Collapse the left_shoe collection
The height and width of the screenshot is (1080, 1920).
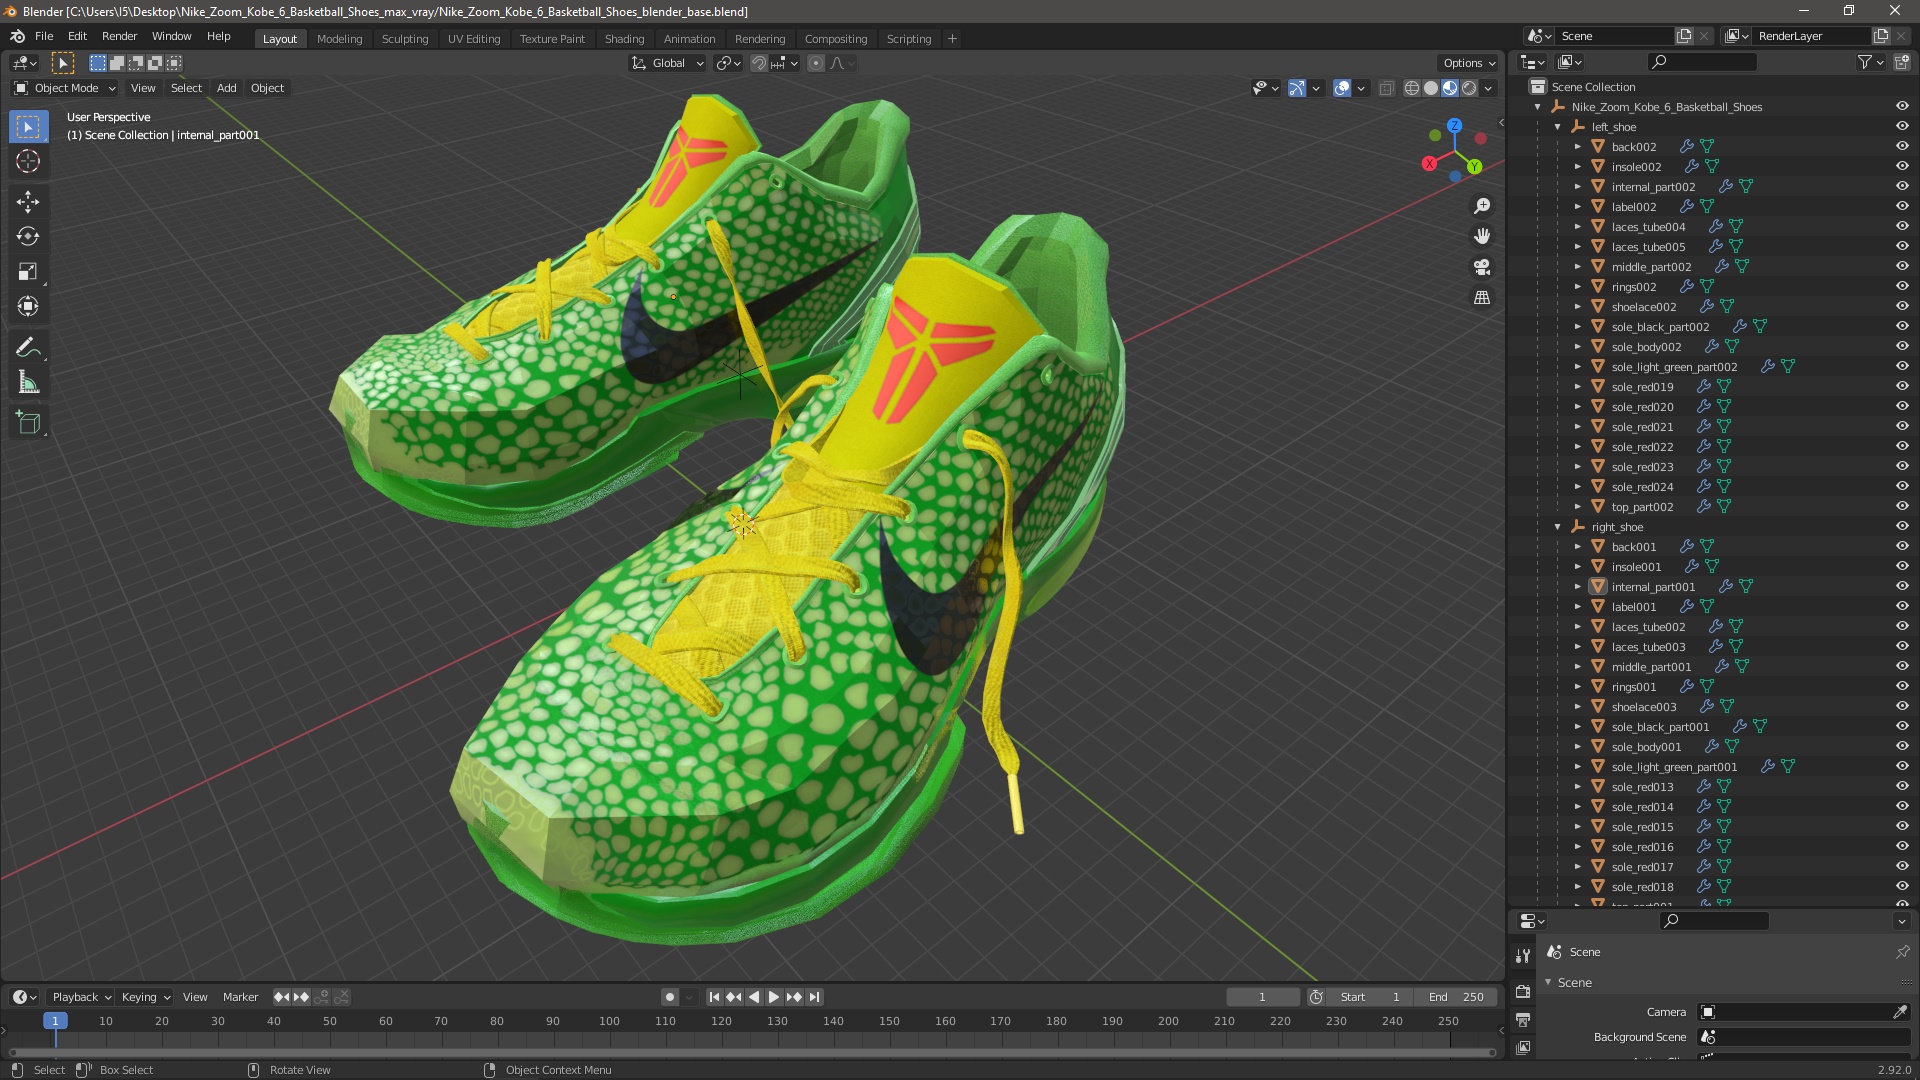pyautogui.click(x=1558, y=127)
